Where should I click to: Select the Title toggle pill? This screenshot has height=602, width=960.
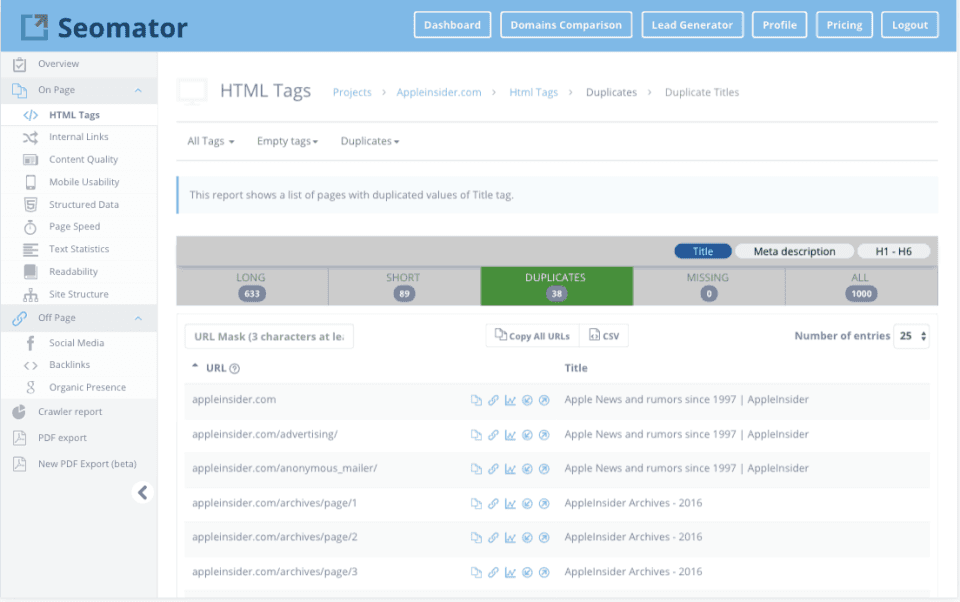[x=703, y=252]
